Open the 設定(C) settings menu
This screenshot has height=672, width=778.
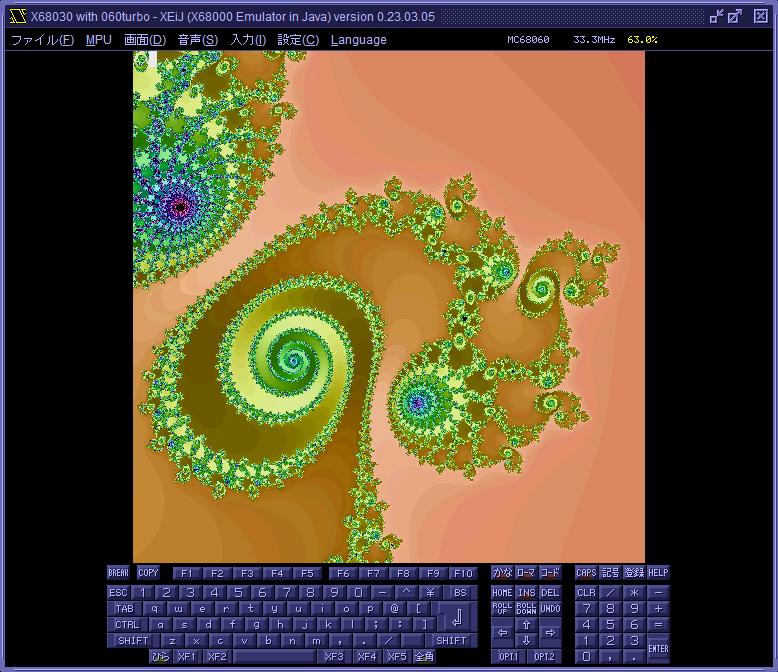[298, 40]
